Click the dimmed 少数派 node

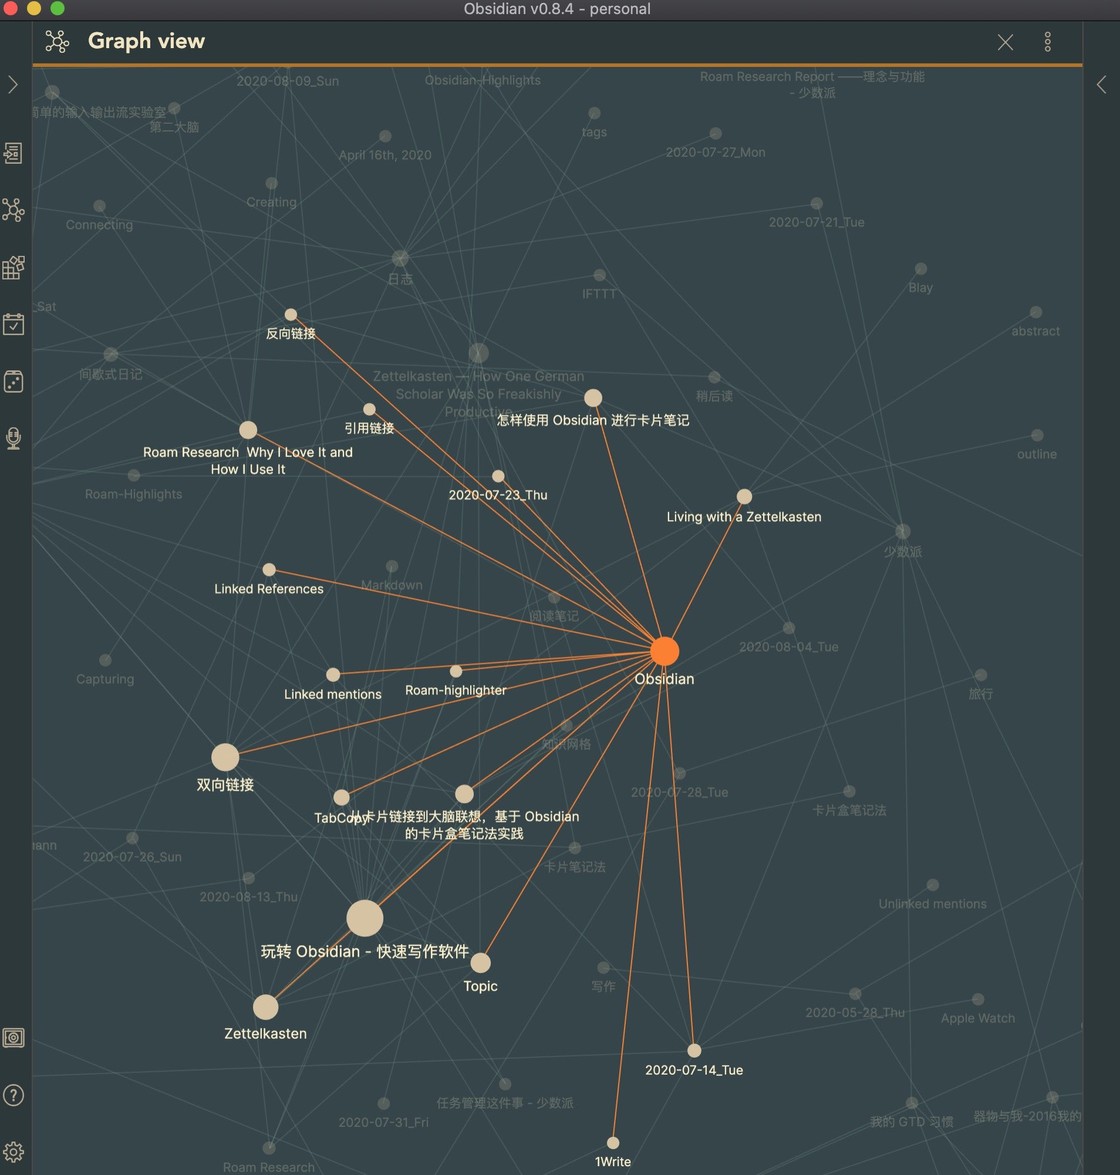[903, 531]
